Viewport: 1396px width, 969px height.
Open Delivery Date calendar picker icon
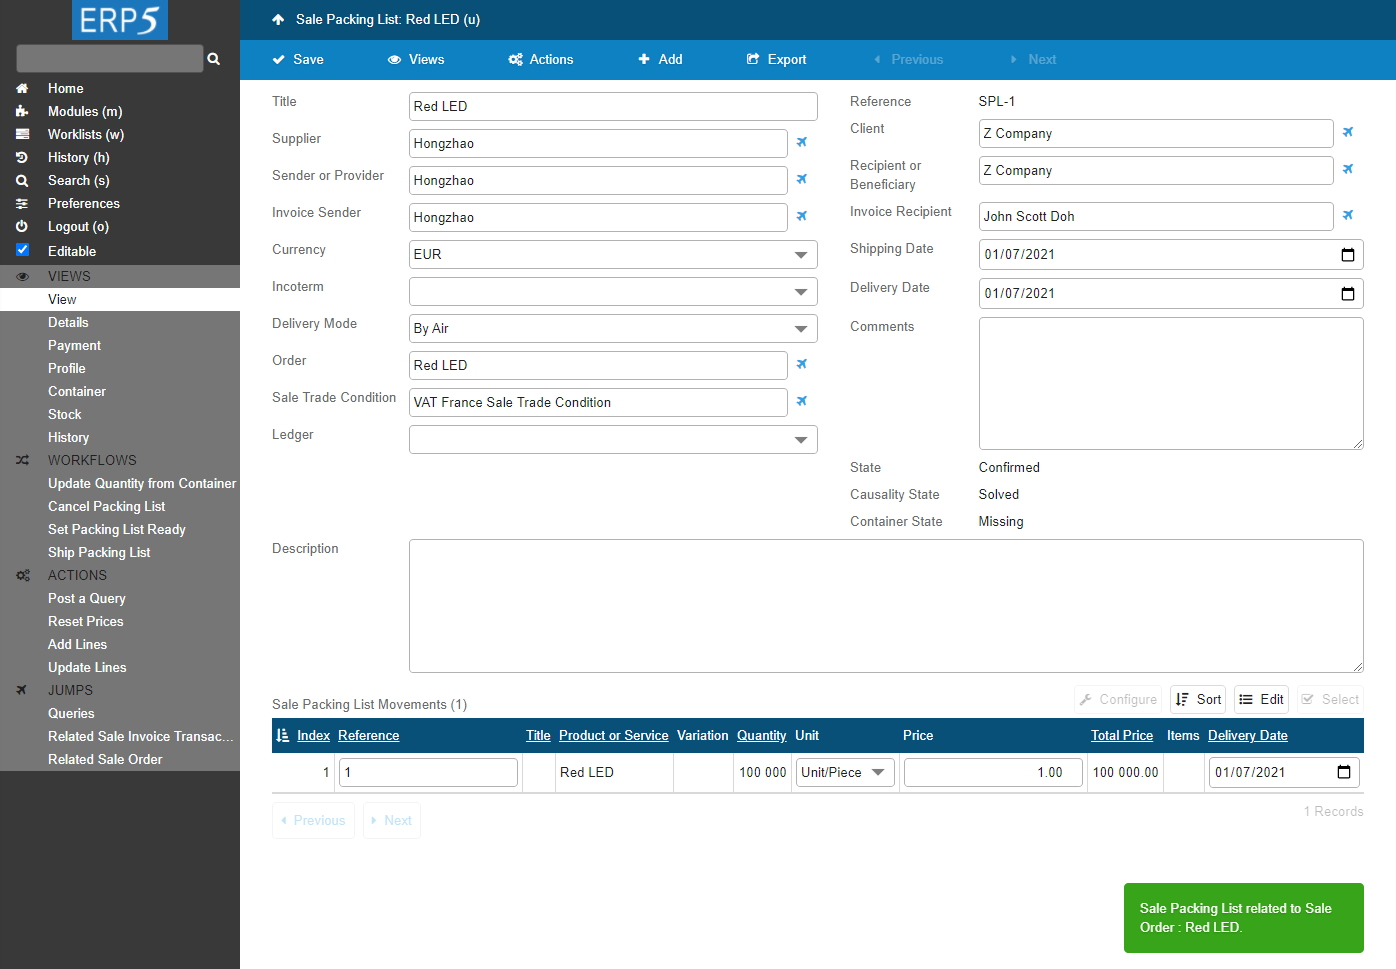(x=1348, y=293)
